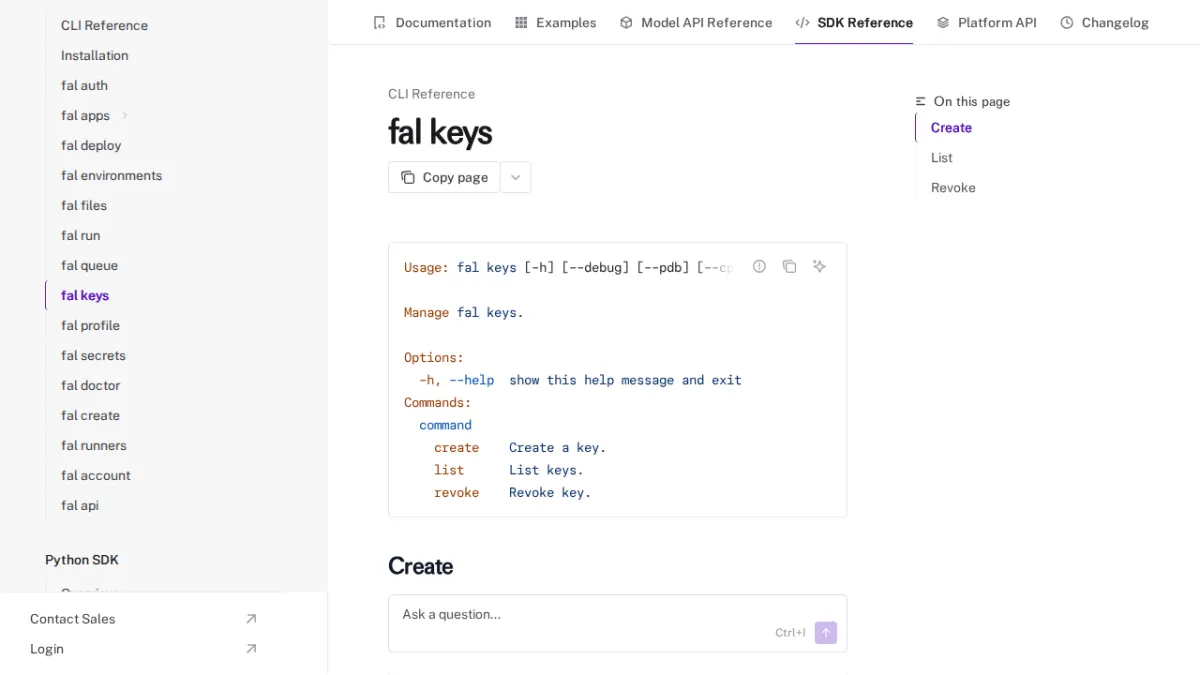This screenshot has height=675, width=1200.
Task: Open the Platform API tab
Action: point(986,22)
